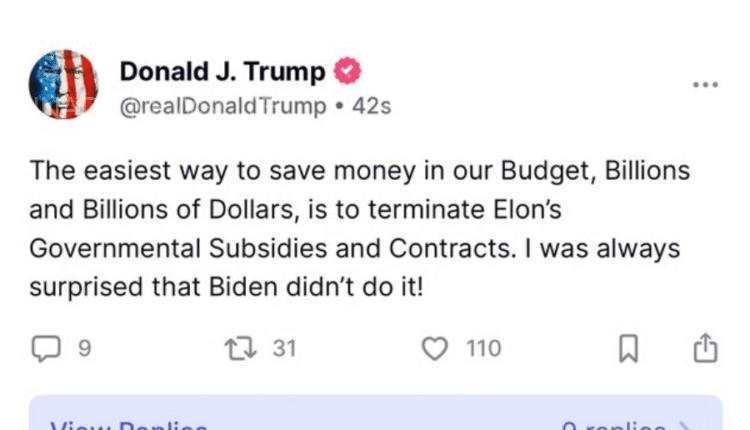This screenshot has width=750, height=430.
Task: Click the like count of 110
Action: point(484,348)
